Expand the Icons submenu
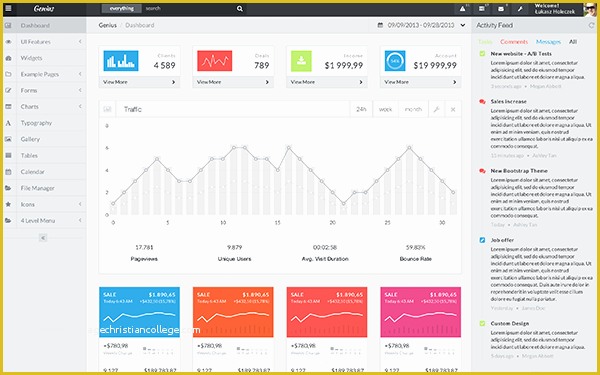The height and width of the screenshot is (375, 600). tap(80, 204)
